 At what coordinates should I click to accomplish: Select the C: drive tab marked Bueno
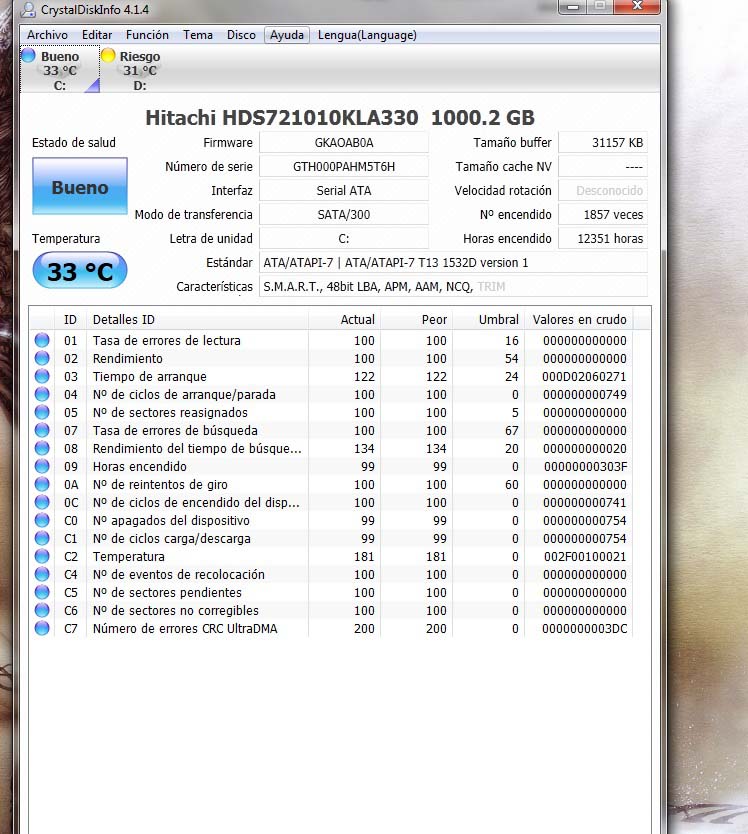point(60,70)
